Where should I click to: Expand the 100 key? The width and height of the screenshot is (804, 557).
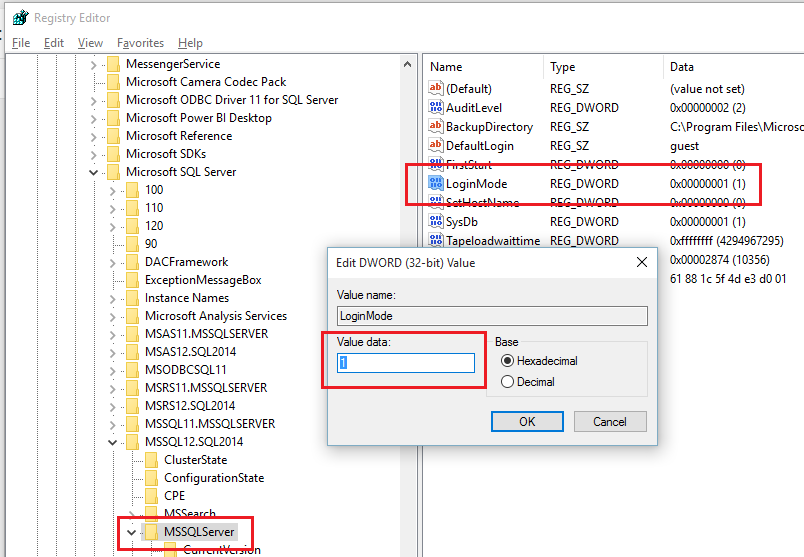[x=112, y=191]
